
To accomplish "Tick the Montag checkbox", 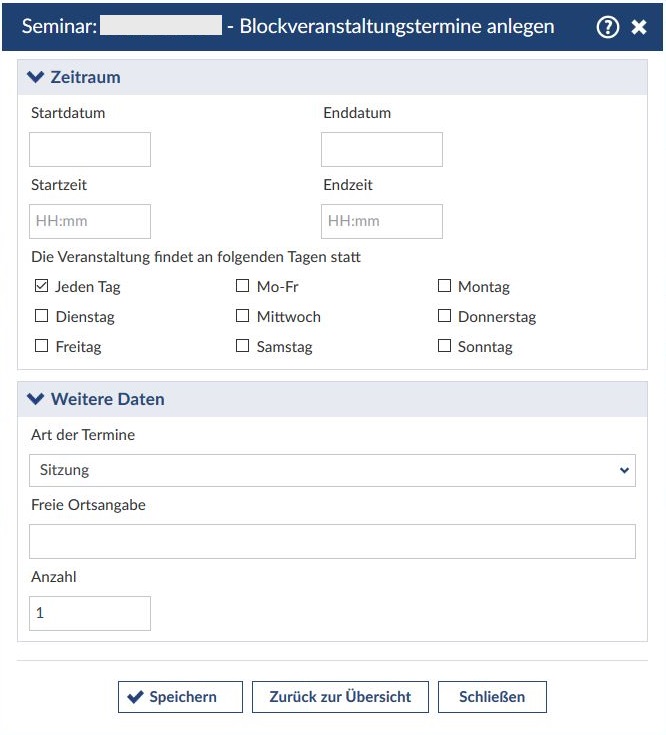I will click(445, 287).
